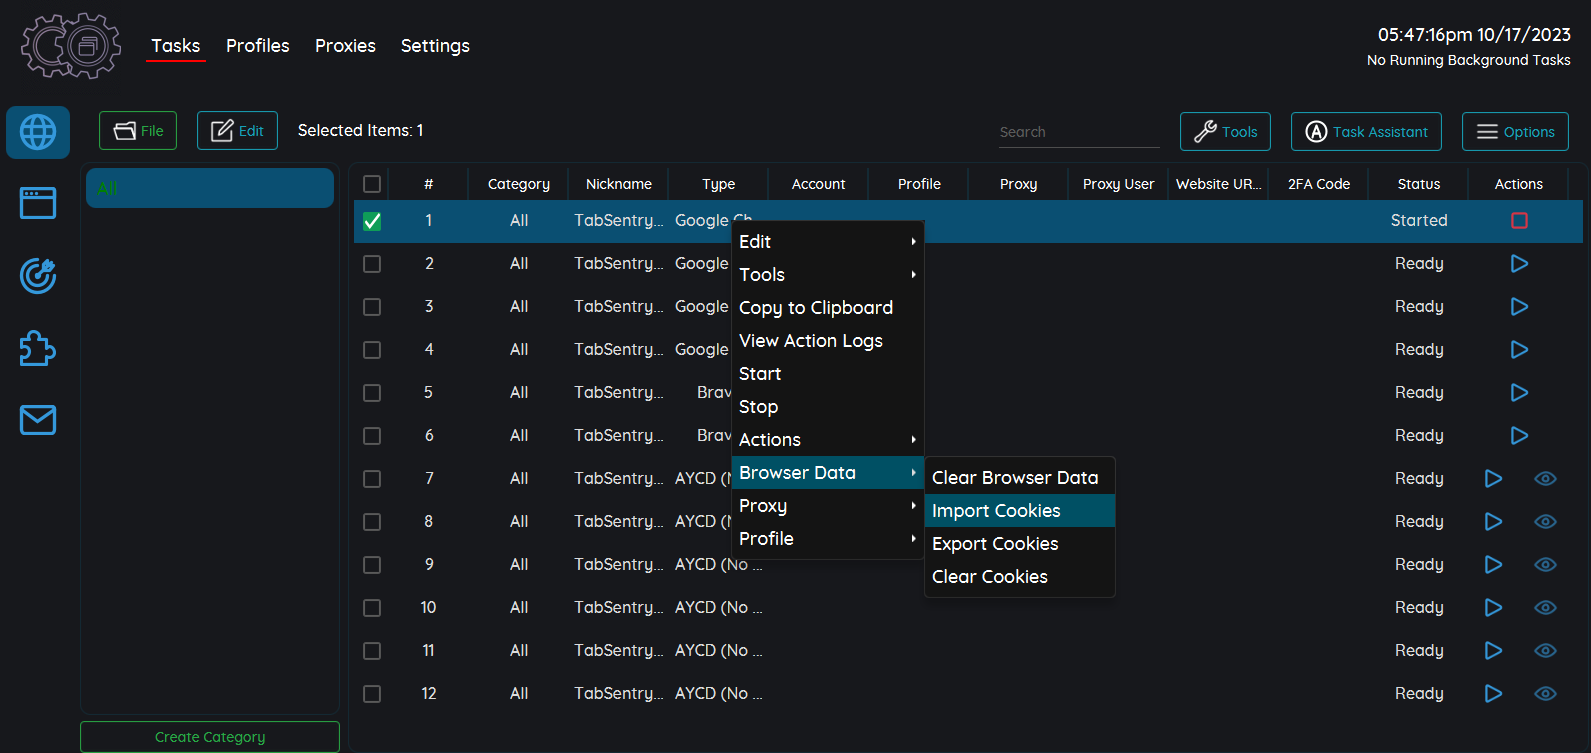Check the checkbox for task 7
This screenshot has height=753, width=1591.
[372, 479]
